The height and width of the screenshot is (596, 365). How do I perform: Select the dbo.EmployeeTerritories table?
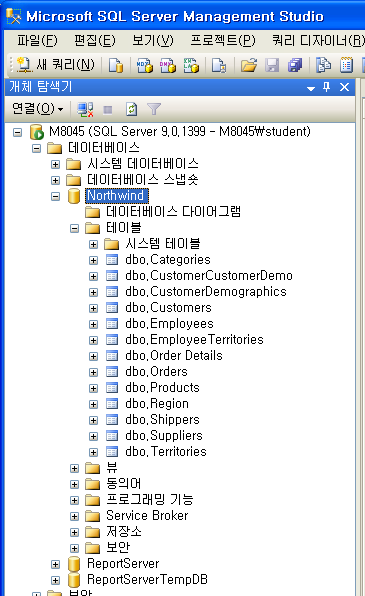[x=194, y=339]
